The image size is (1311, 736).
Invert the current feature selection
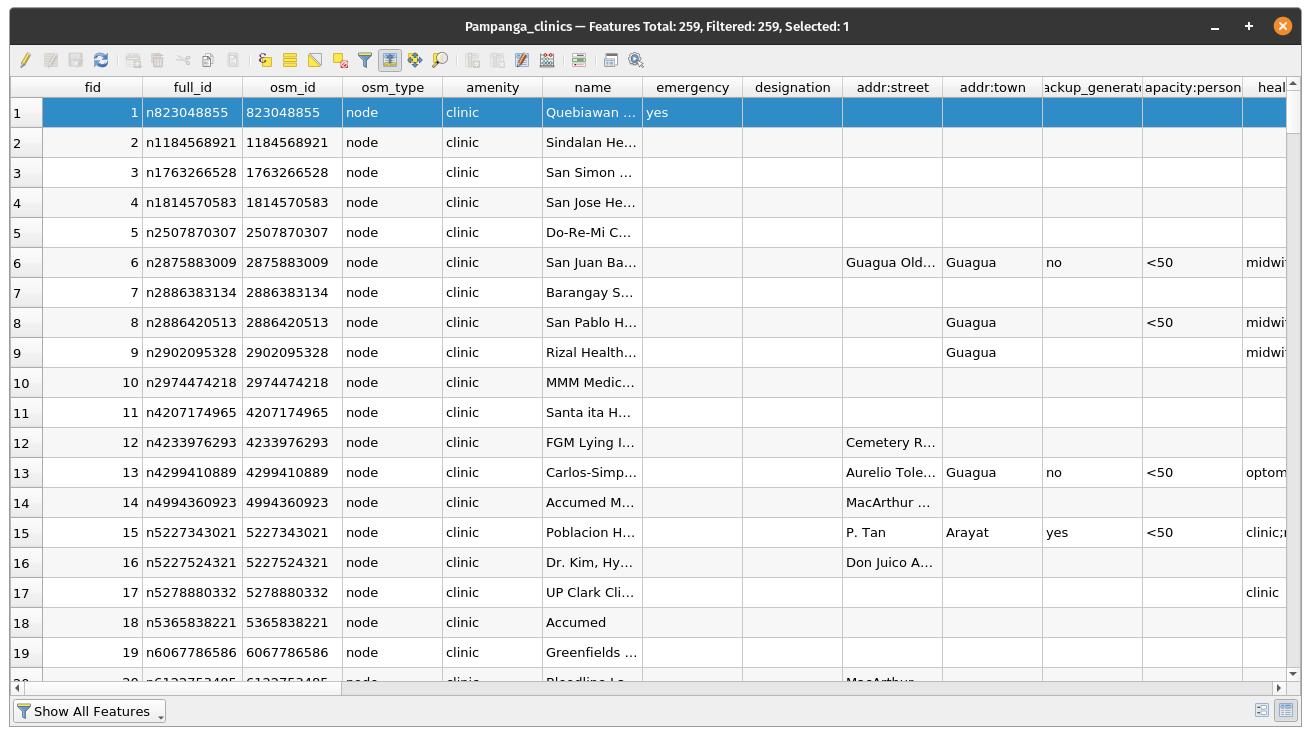(315, 60)
